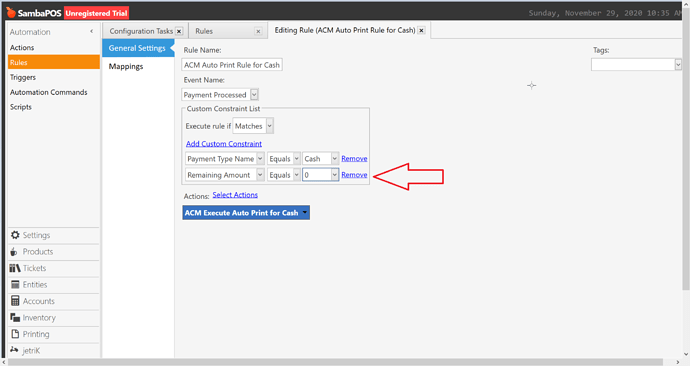690x366 pixels.
Task: Open Inventory icon in sidebar
Action: click(x=15, y=318)
